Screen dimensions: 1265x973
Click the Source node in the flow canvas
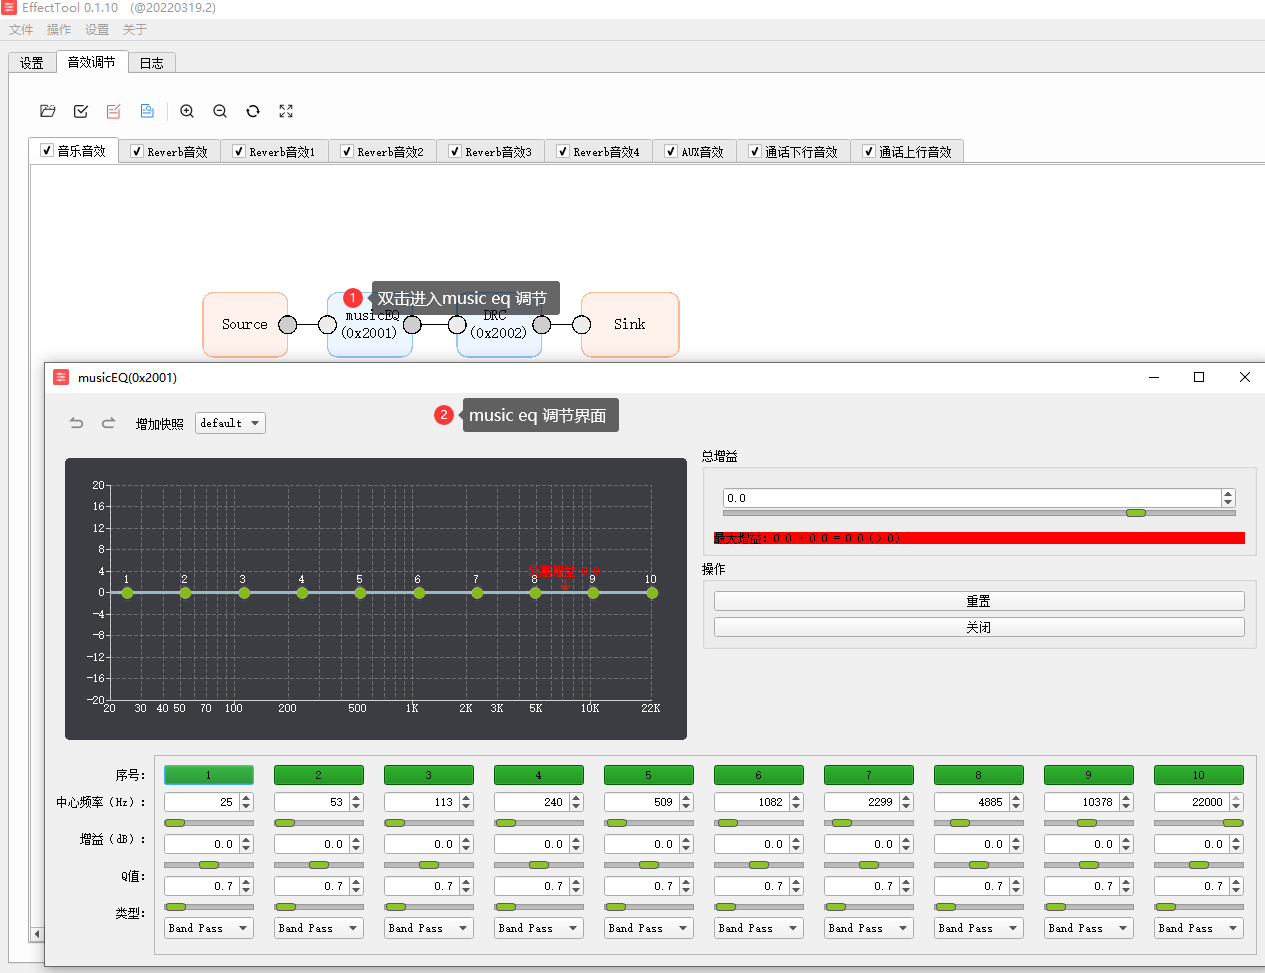(245, 324)
